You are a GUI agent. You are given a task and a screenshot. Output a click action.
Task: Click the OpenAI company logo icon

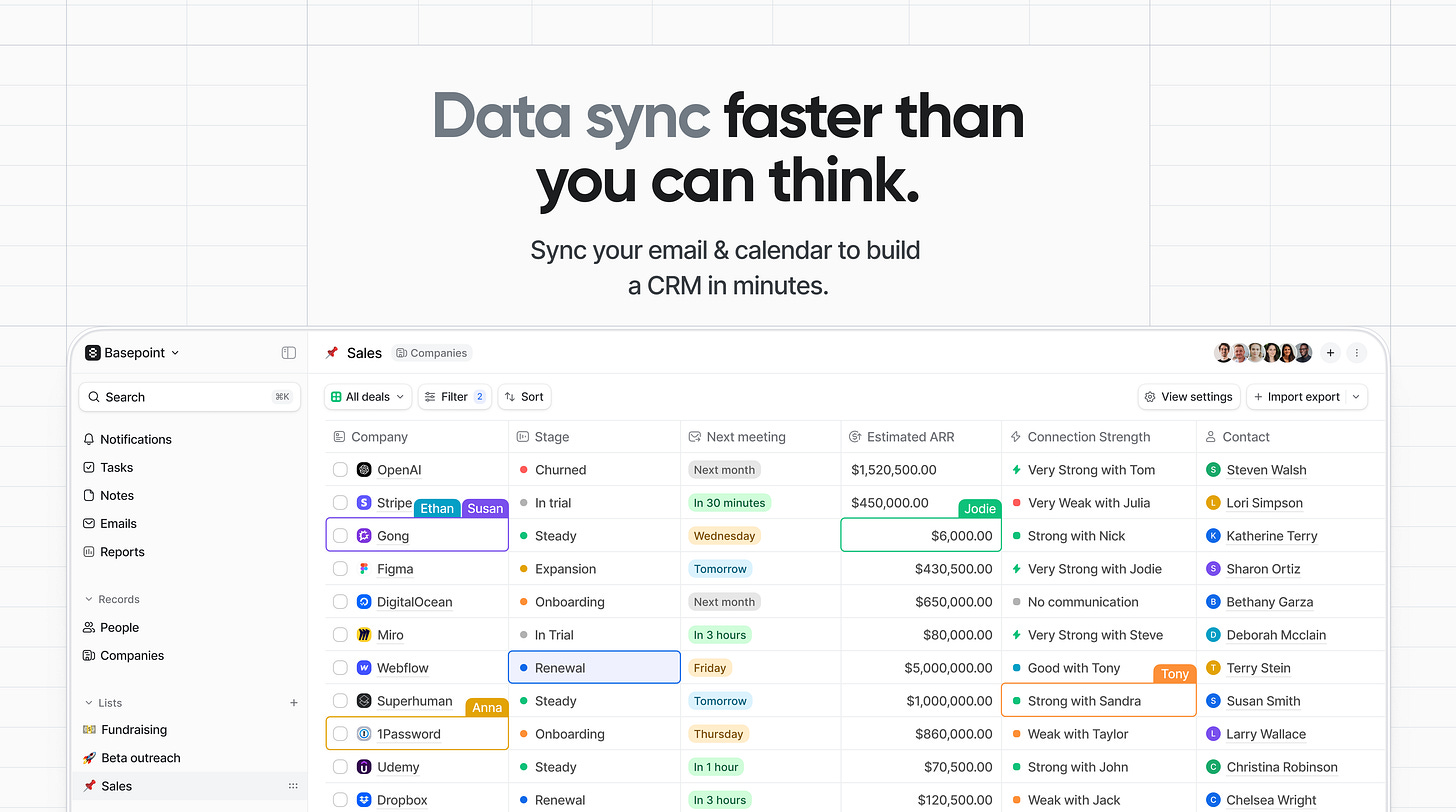coord(364,470)
